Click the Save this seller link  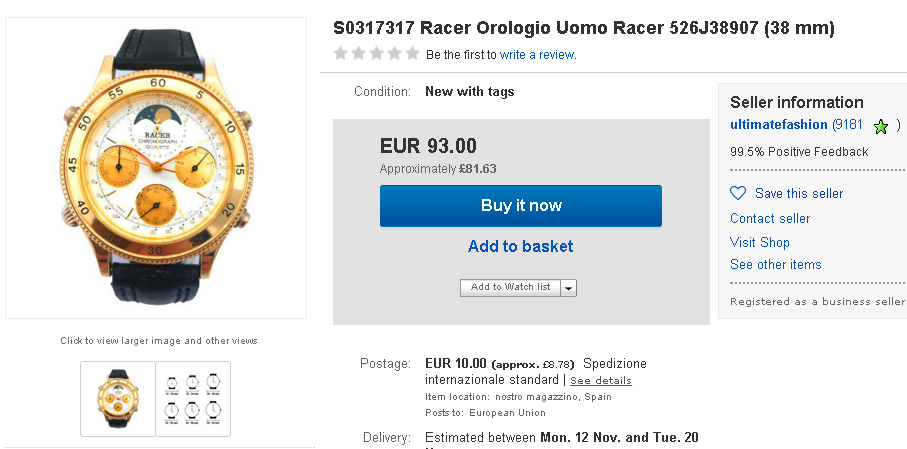[799, 193]
